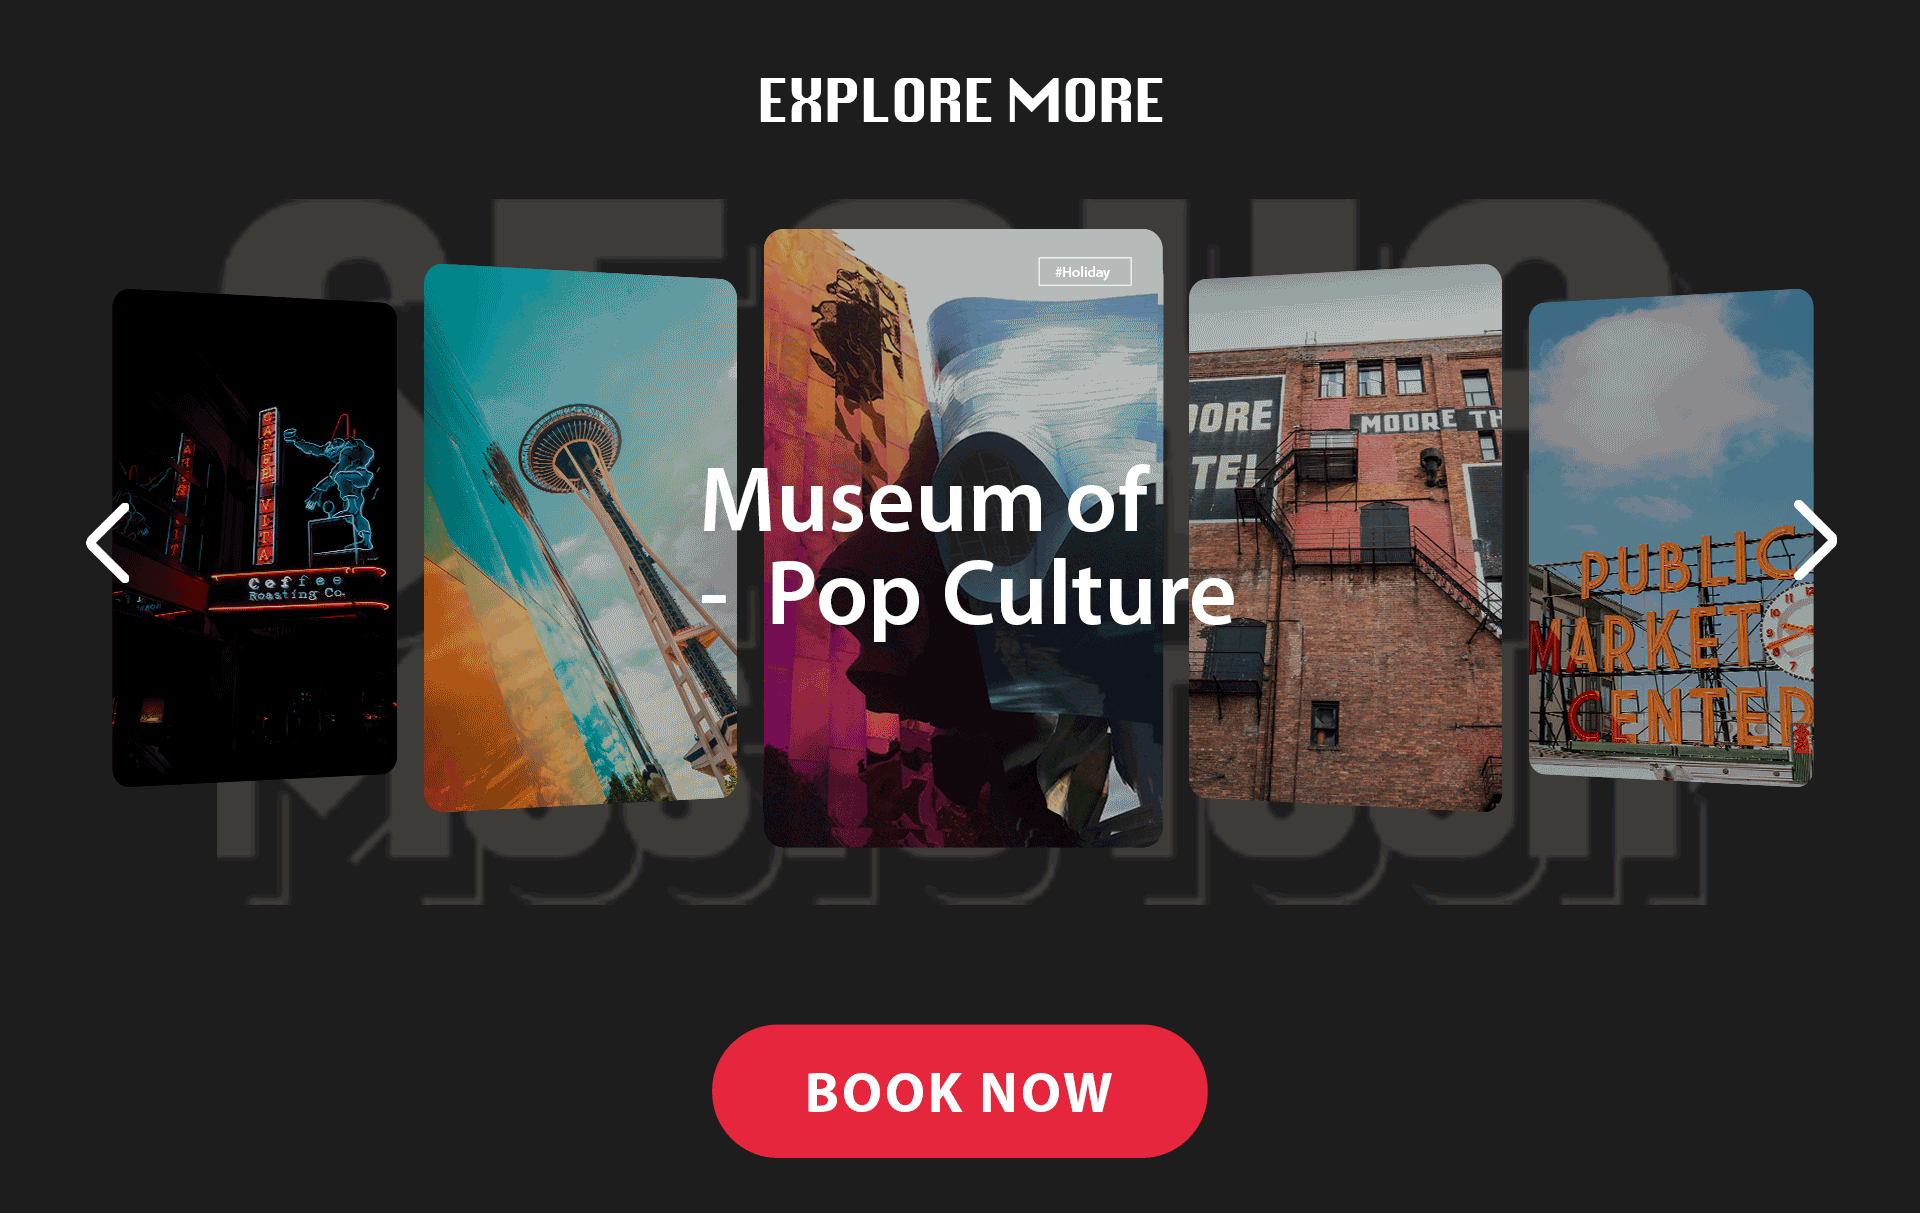Click the EXPLORE MORE heading
Viewport: 1920px width, 1213px height.
coord(960,101)
